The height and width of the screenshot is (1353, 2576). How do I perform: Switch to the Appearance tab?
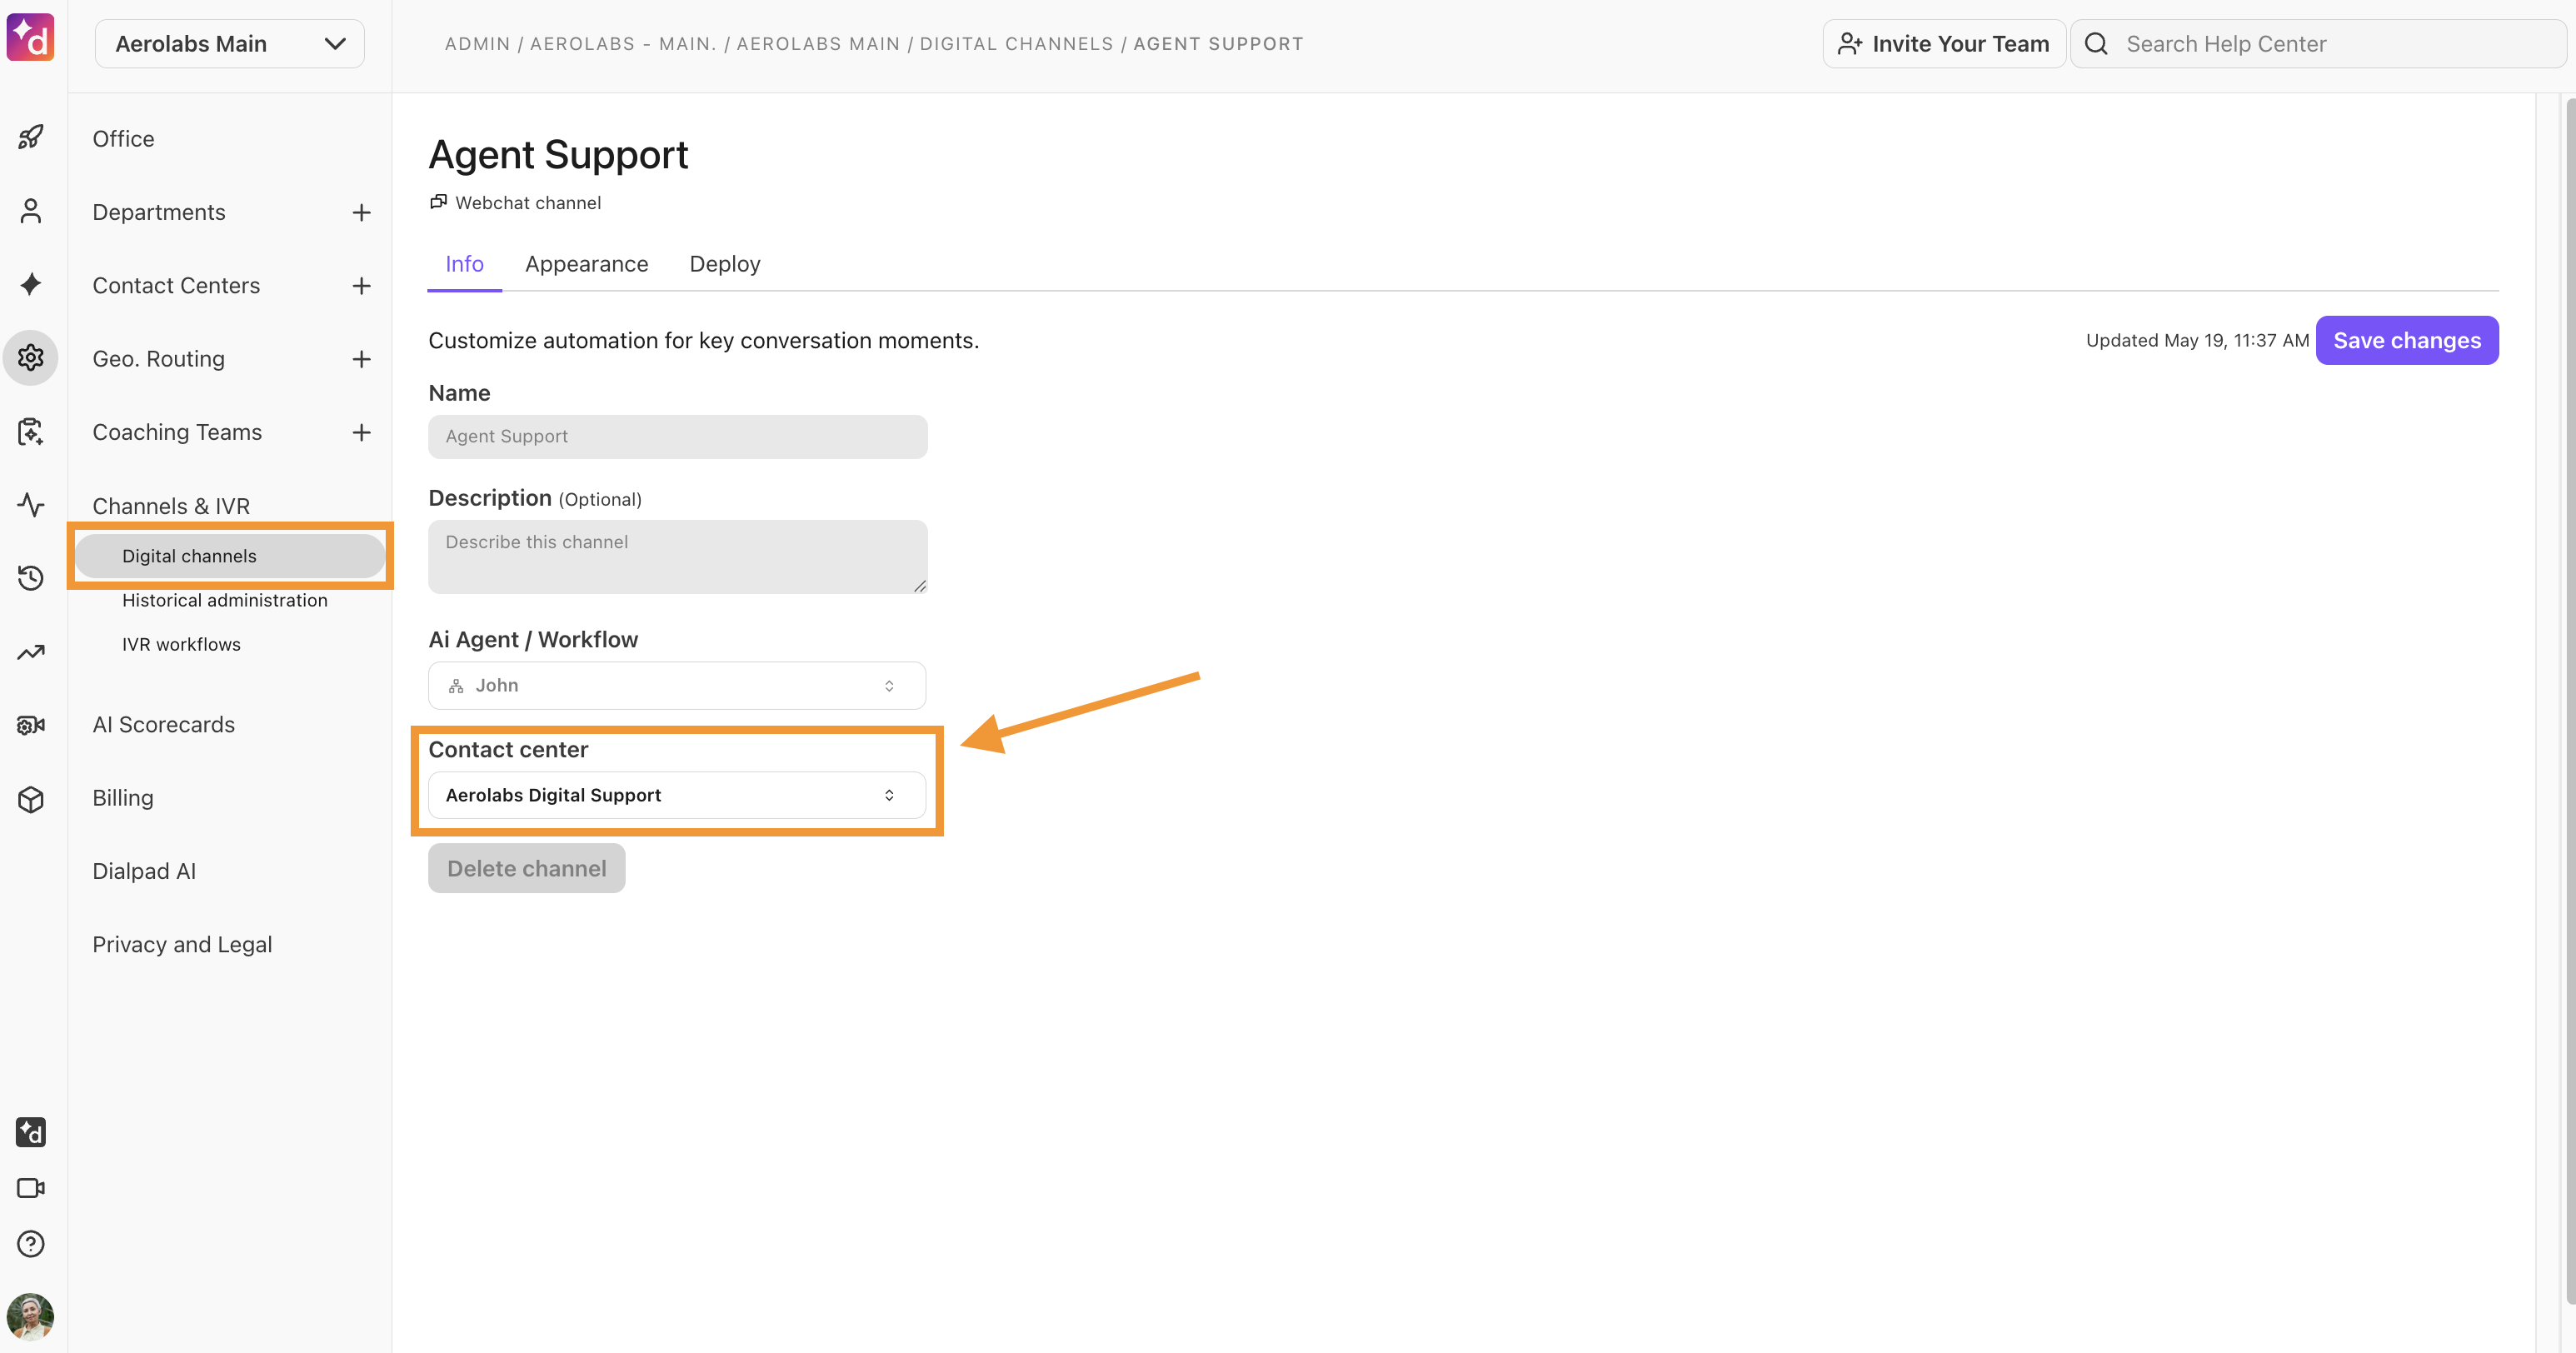(x=587, y=264)
